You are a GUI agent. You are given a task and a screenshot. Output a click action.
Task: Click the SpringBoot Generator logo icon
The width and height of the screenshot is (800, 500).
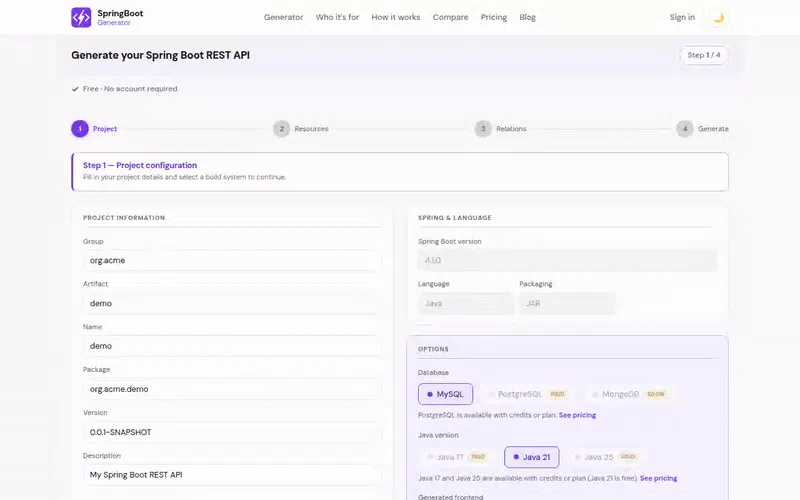pos(81,17)
